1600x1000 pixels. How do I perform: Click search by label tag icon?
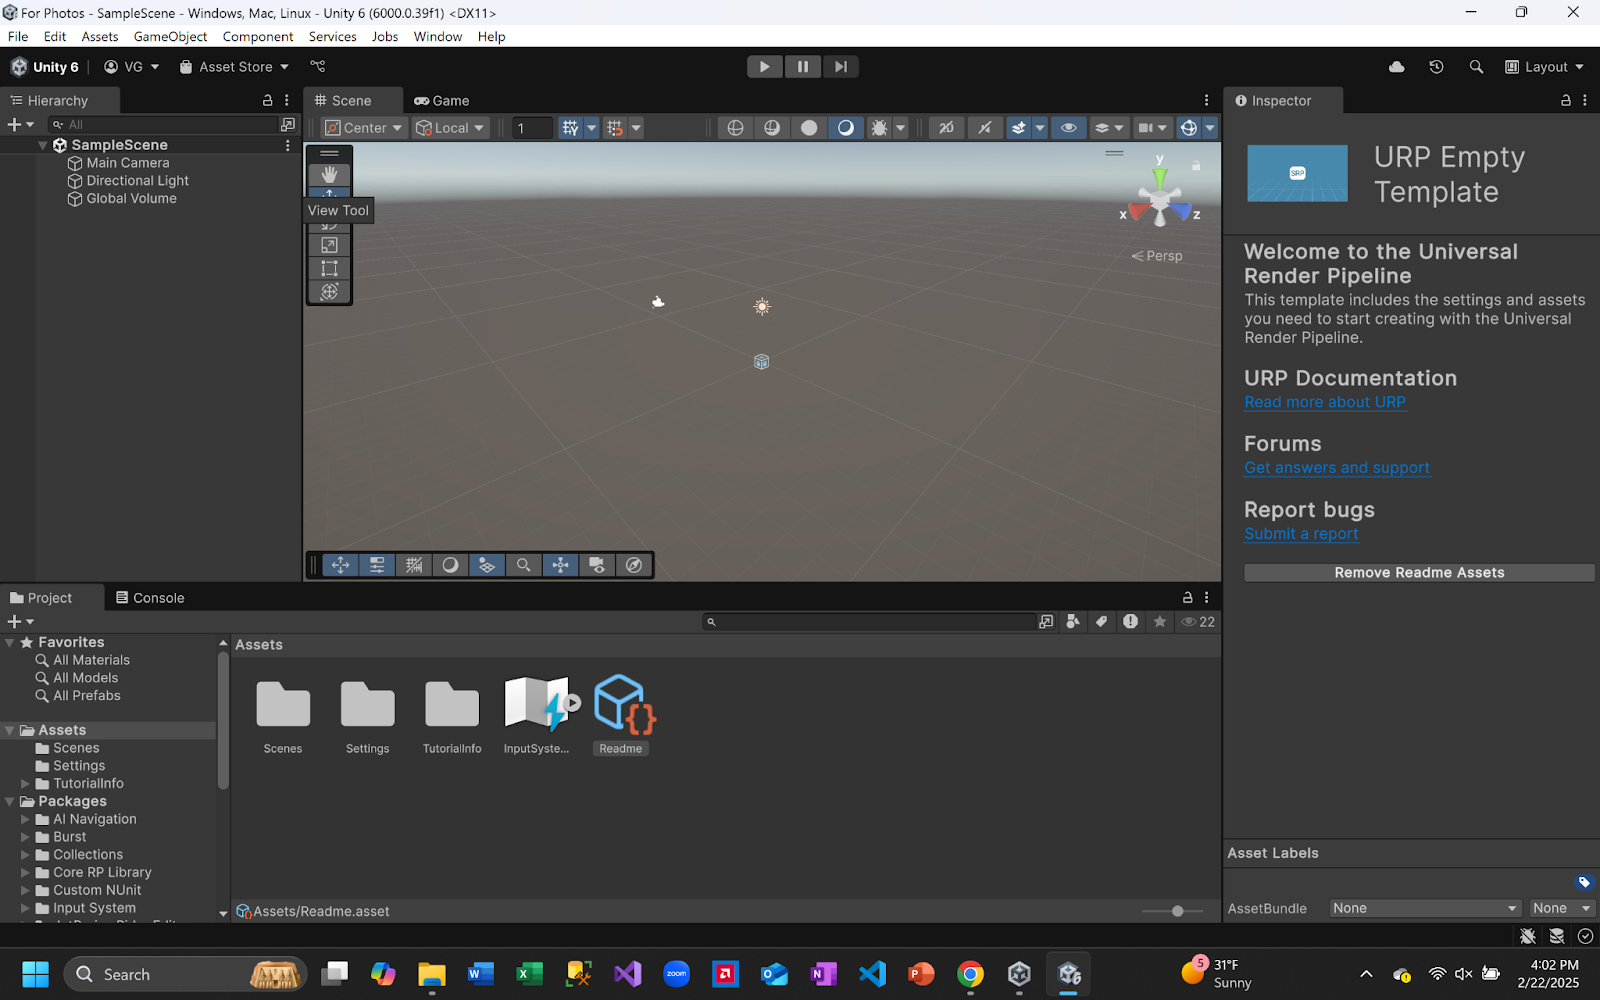pyautogui.click(x=1101, y=621)
